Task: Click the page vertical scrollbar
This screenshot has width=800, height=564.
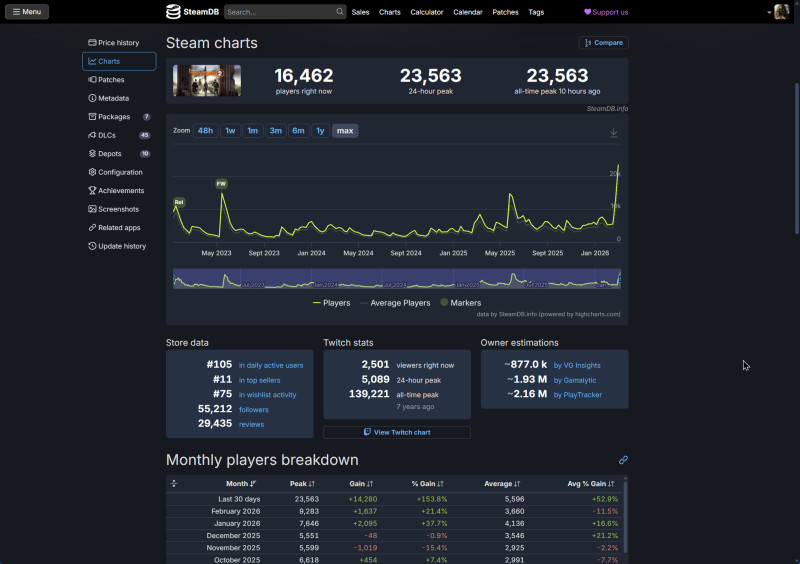Action: pyautogui.click(x=797, y=158)
